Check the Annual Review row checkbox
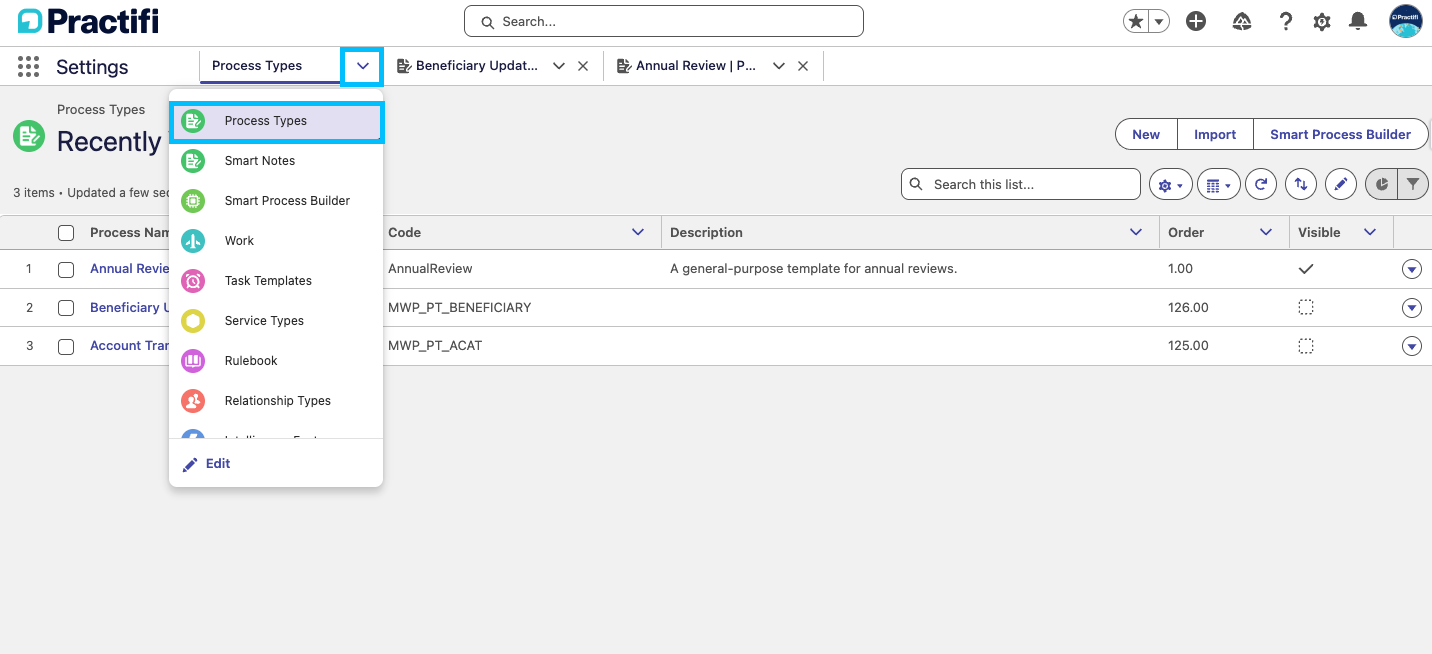Image resolution: width=1432 pixels, height=654 pixels. [66, 270]
